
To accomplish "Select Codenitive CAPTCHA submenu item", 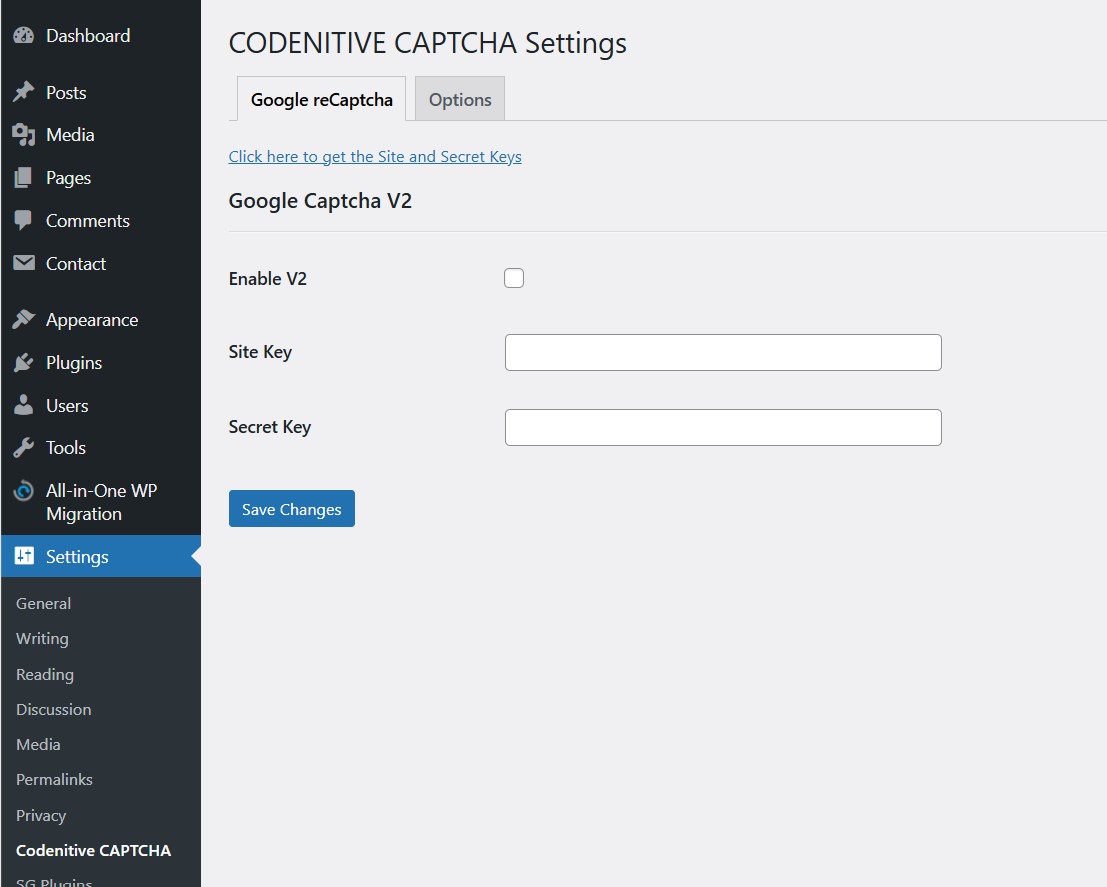I will pos(93,850).
